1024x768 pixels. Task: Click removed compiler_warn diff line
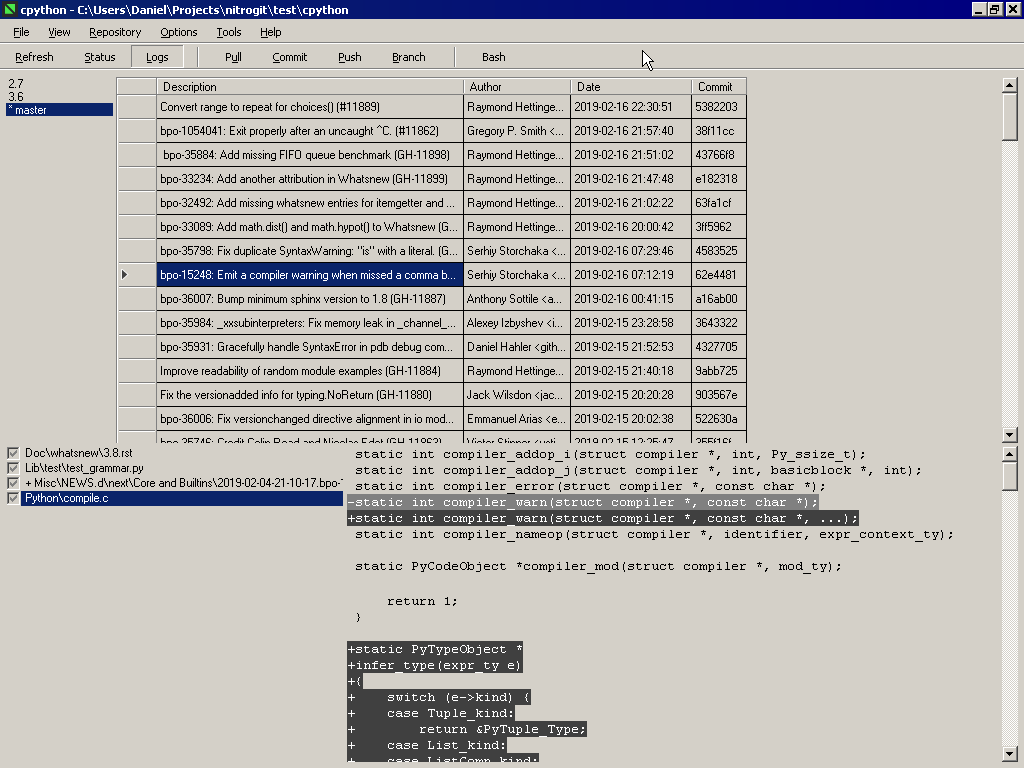pos(582,502)
